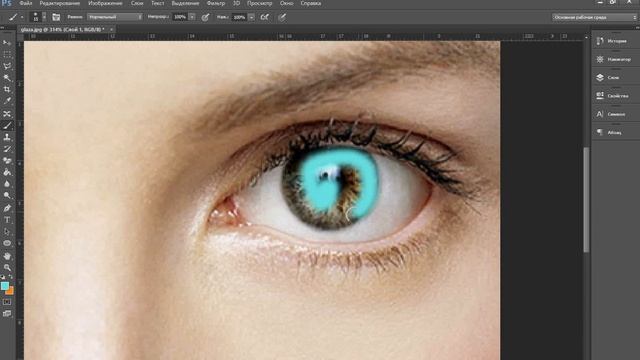Click the canvas scroll-up arrow
This screenshot has height=360, width=640.
pyautogui.click(x=587, y=37)
